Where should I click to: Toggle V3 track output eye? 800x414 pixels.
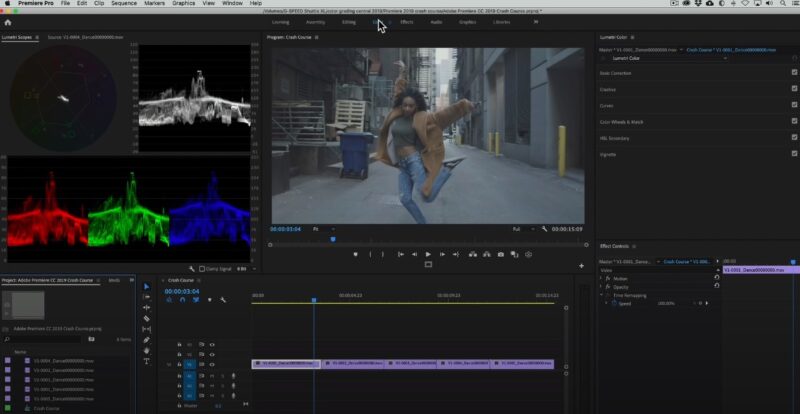click(212, 345)
